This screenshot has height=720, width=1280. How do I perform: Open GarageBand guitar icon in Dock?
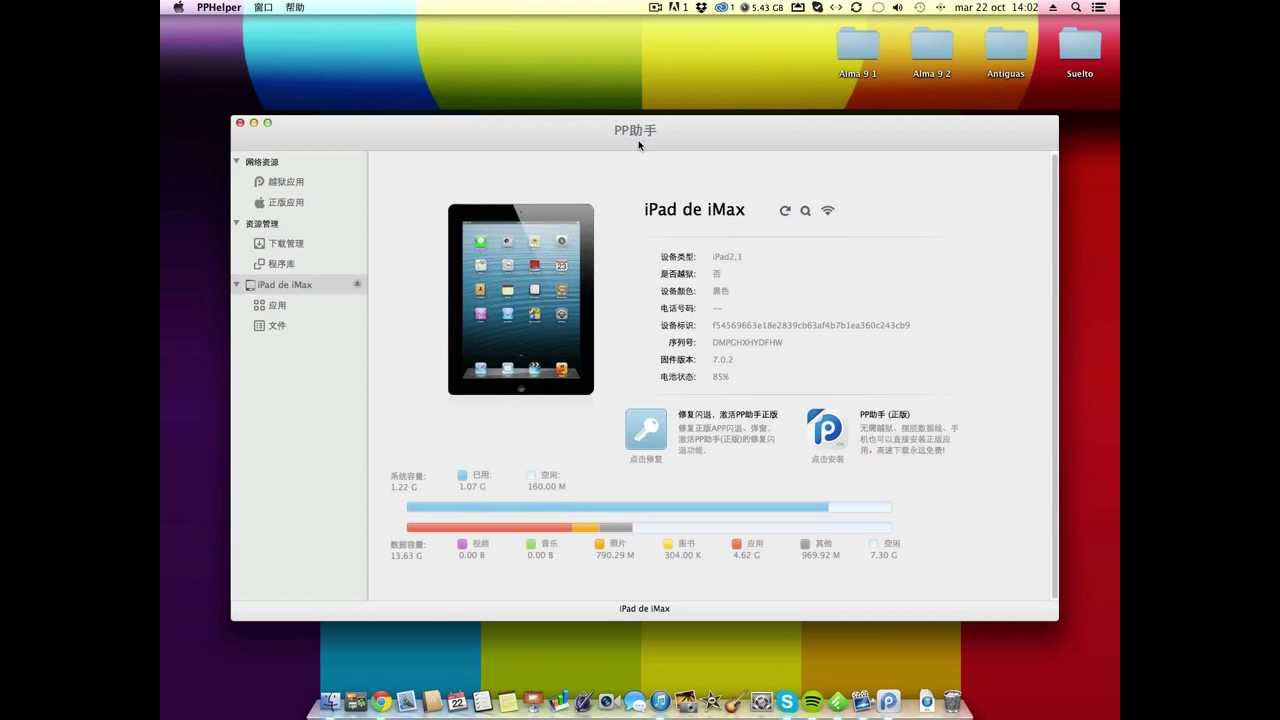pos(735,701)
